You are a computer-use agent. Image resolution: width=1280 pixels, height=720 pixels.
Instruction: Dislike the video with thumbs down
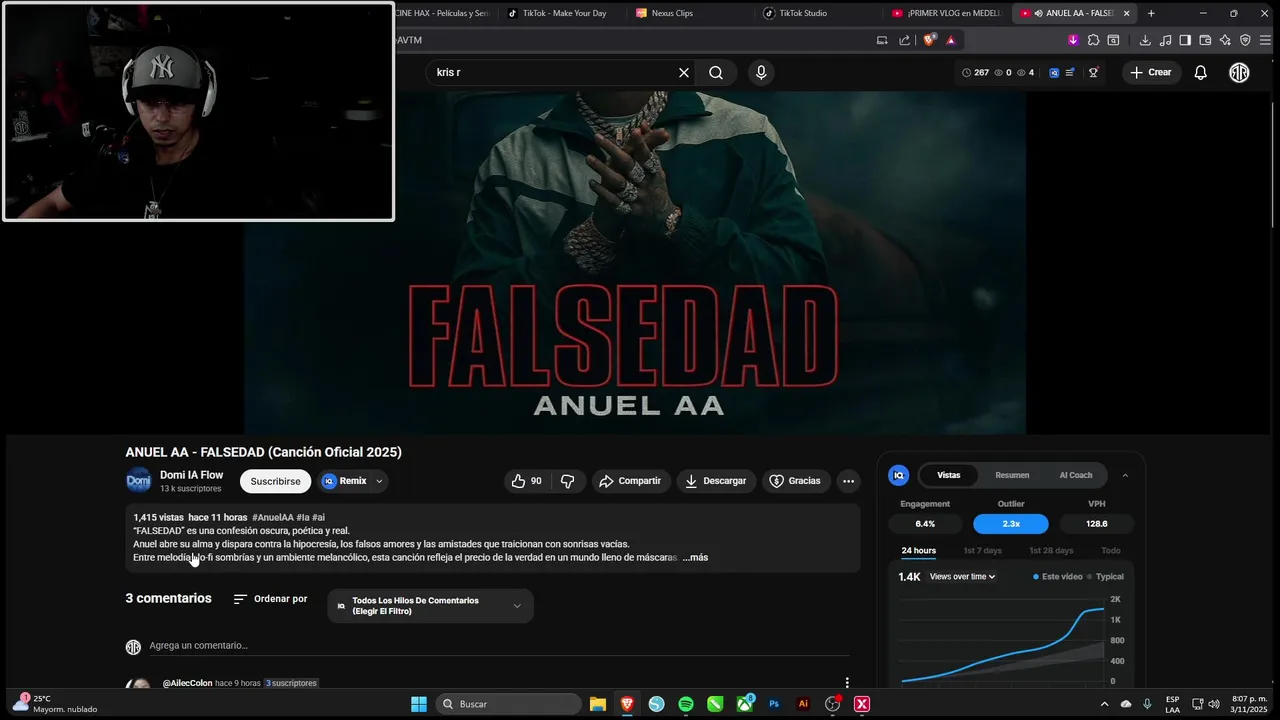[x=567, y=481]
